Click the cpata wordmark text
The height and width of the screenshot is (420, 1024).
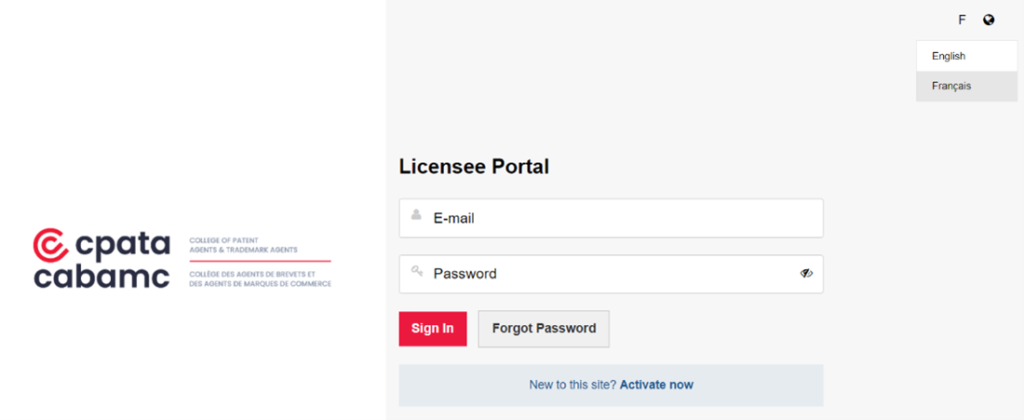(122, 245)
